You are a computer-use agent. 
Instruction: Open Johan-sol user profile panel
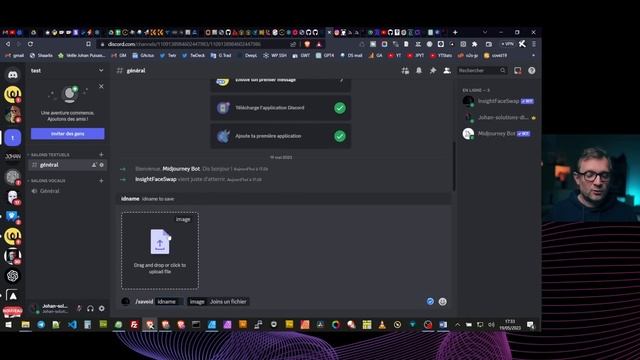pos(50,309)
